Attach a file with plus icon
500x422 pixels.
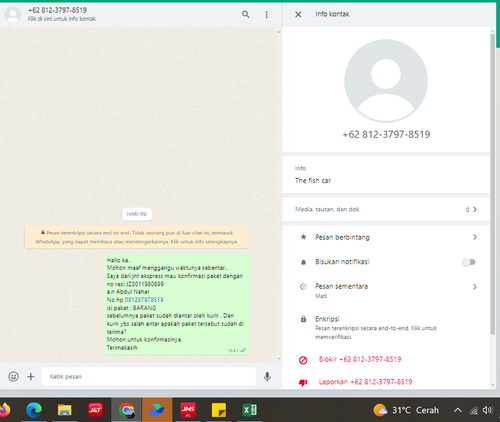pos(31,376)
